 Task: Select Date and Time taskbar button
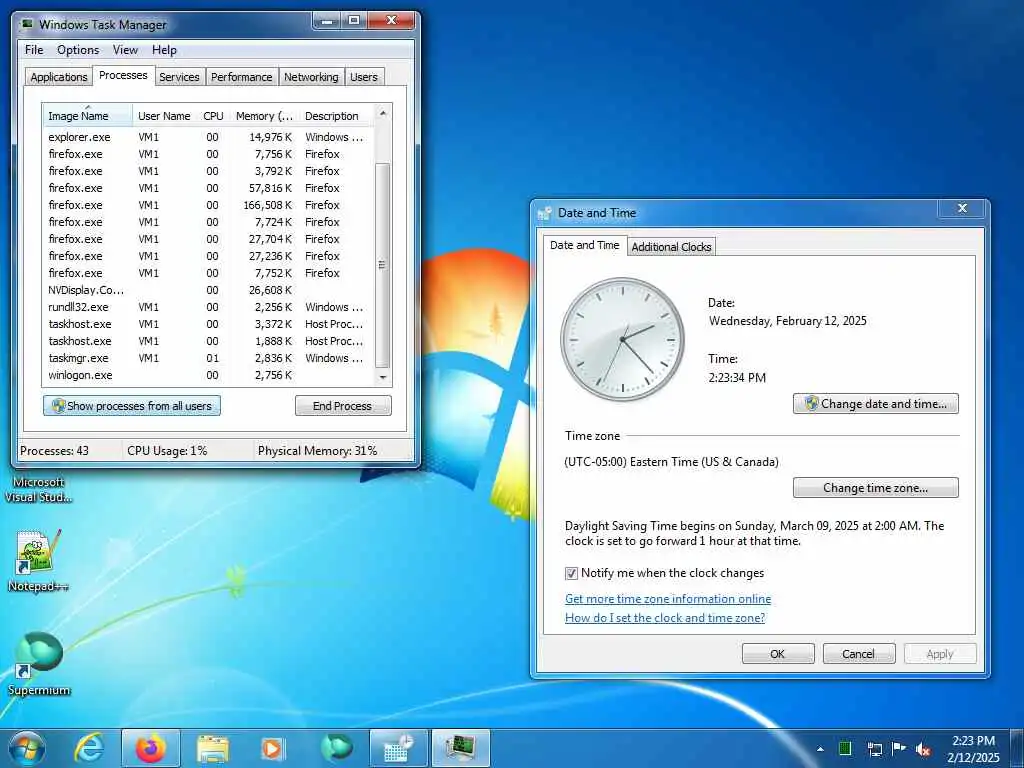(x=398, y=748)
